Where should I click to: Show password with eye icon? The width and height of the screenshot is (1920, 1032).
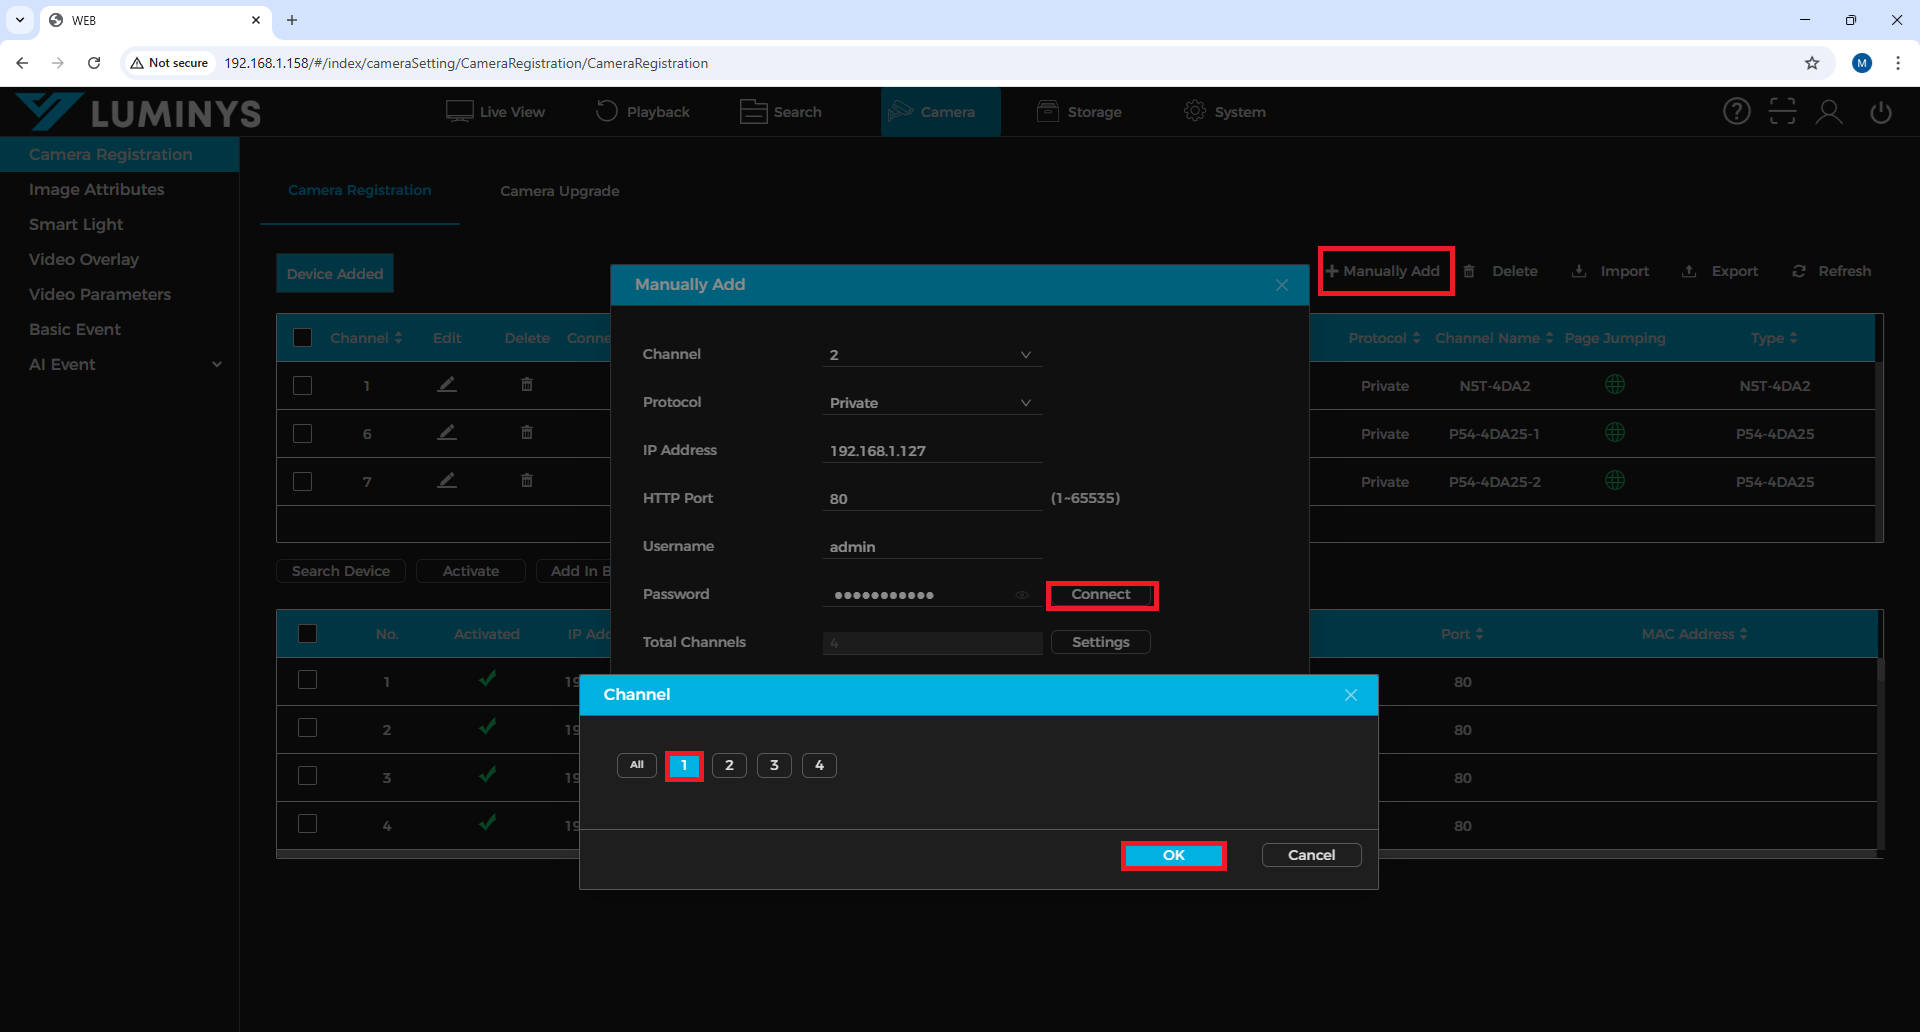[x=1022, y=595]
